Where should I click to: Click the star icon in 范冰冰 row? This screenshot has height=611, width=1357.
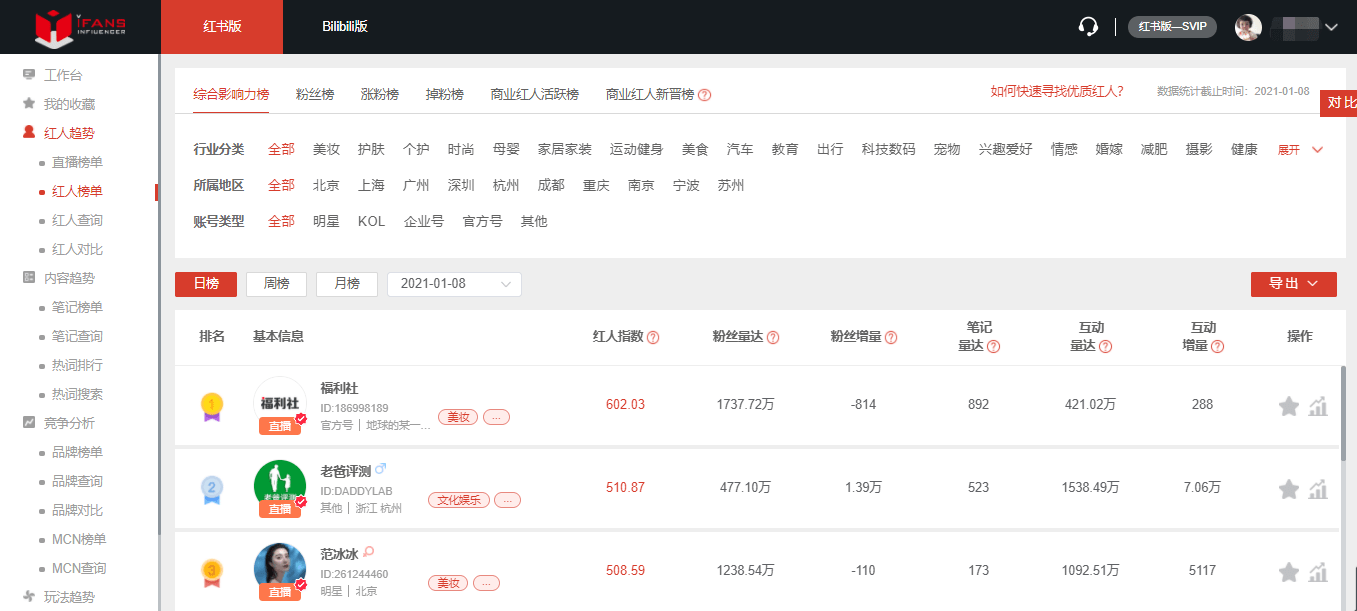coord(1289,572)
